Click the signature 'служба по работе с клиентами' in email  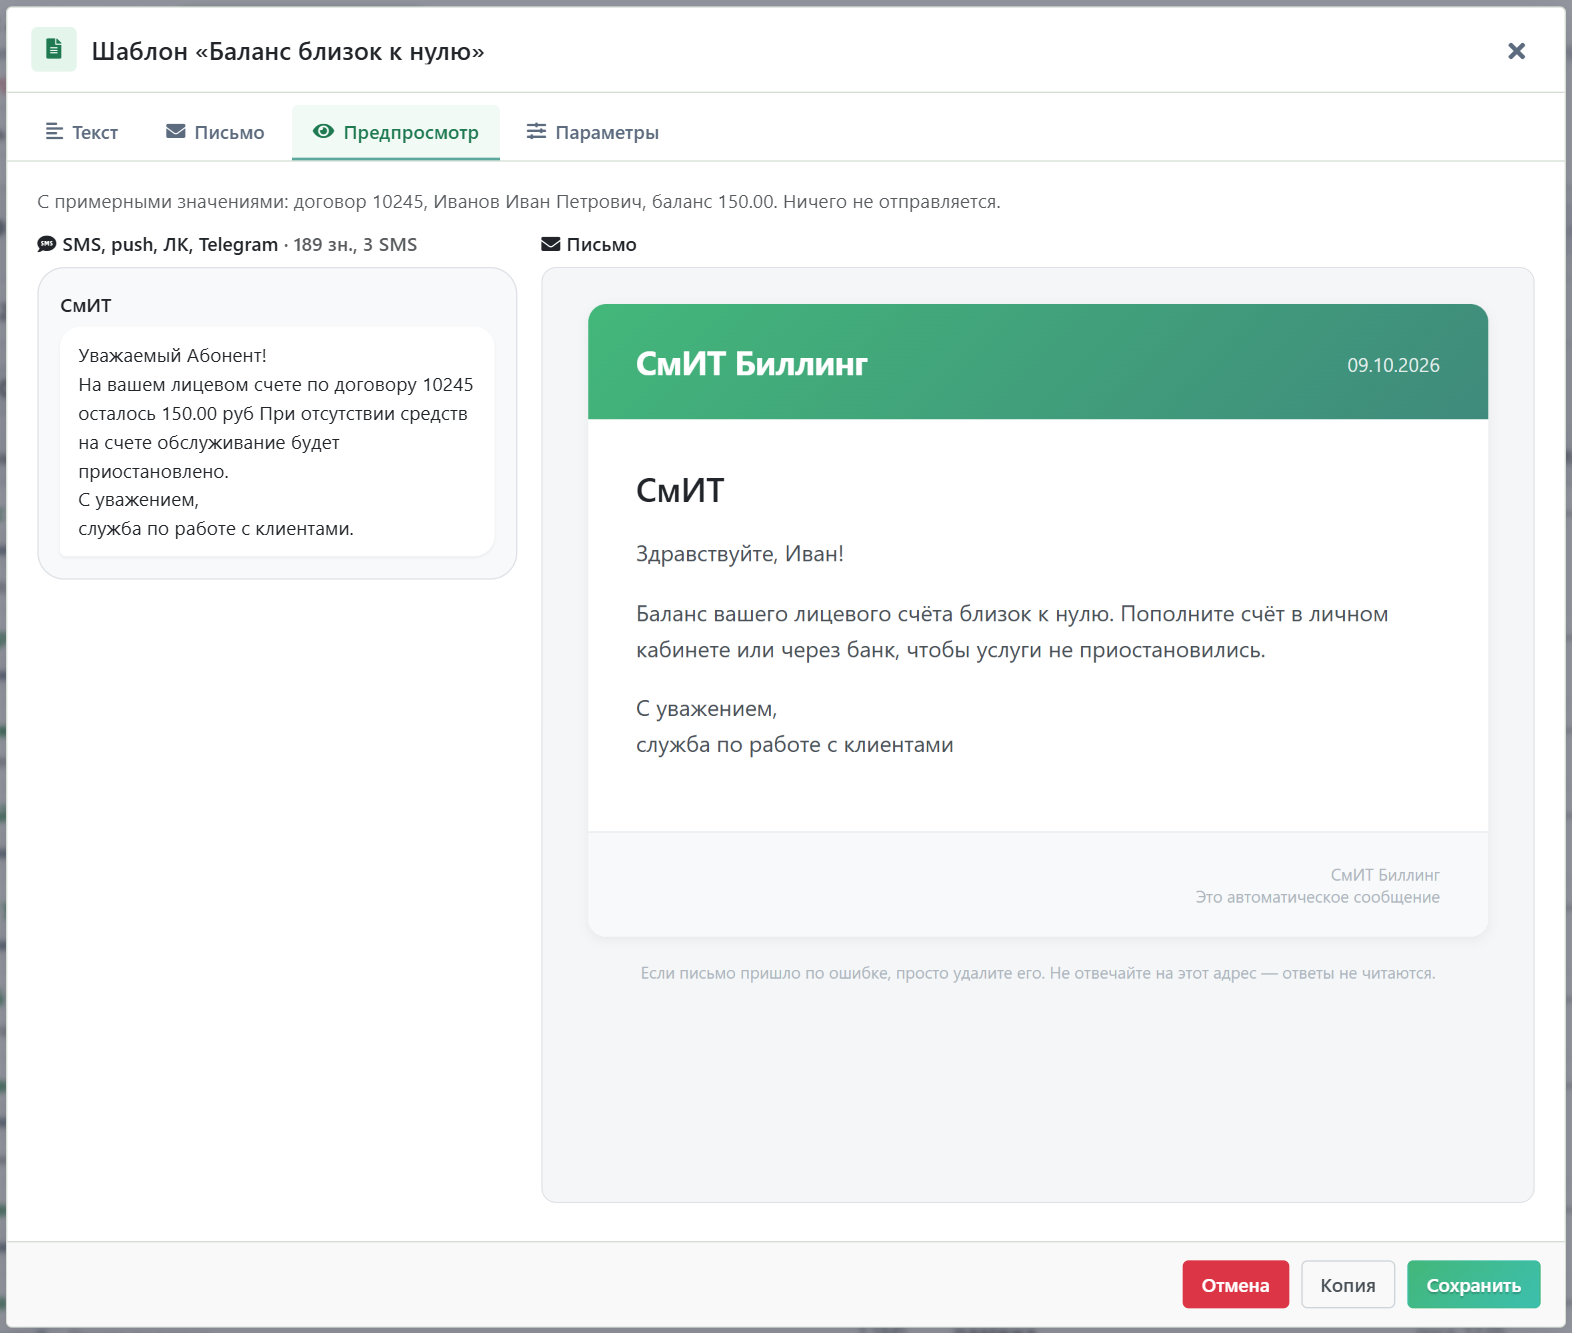click(795, 745)
